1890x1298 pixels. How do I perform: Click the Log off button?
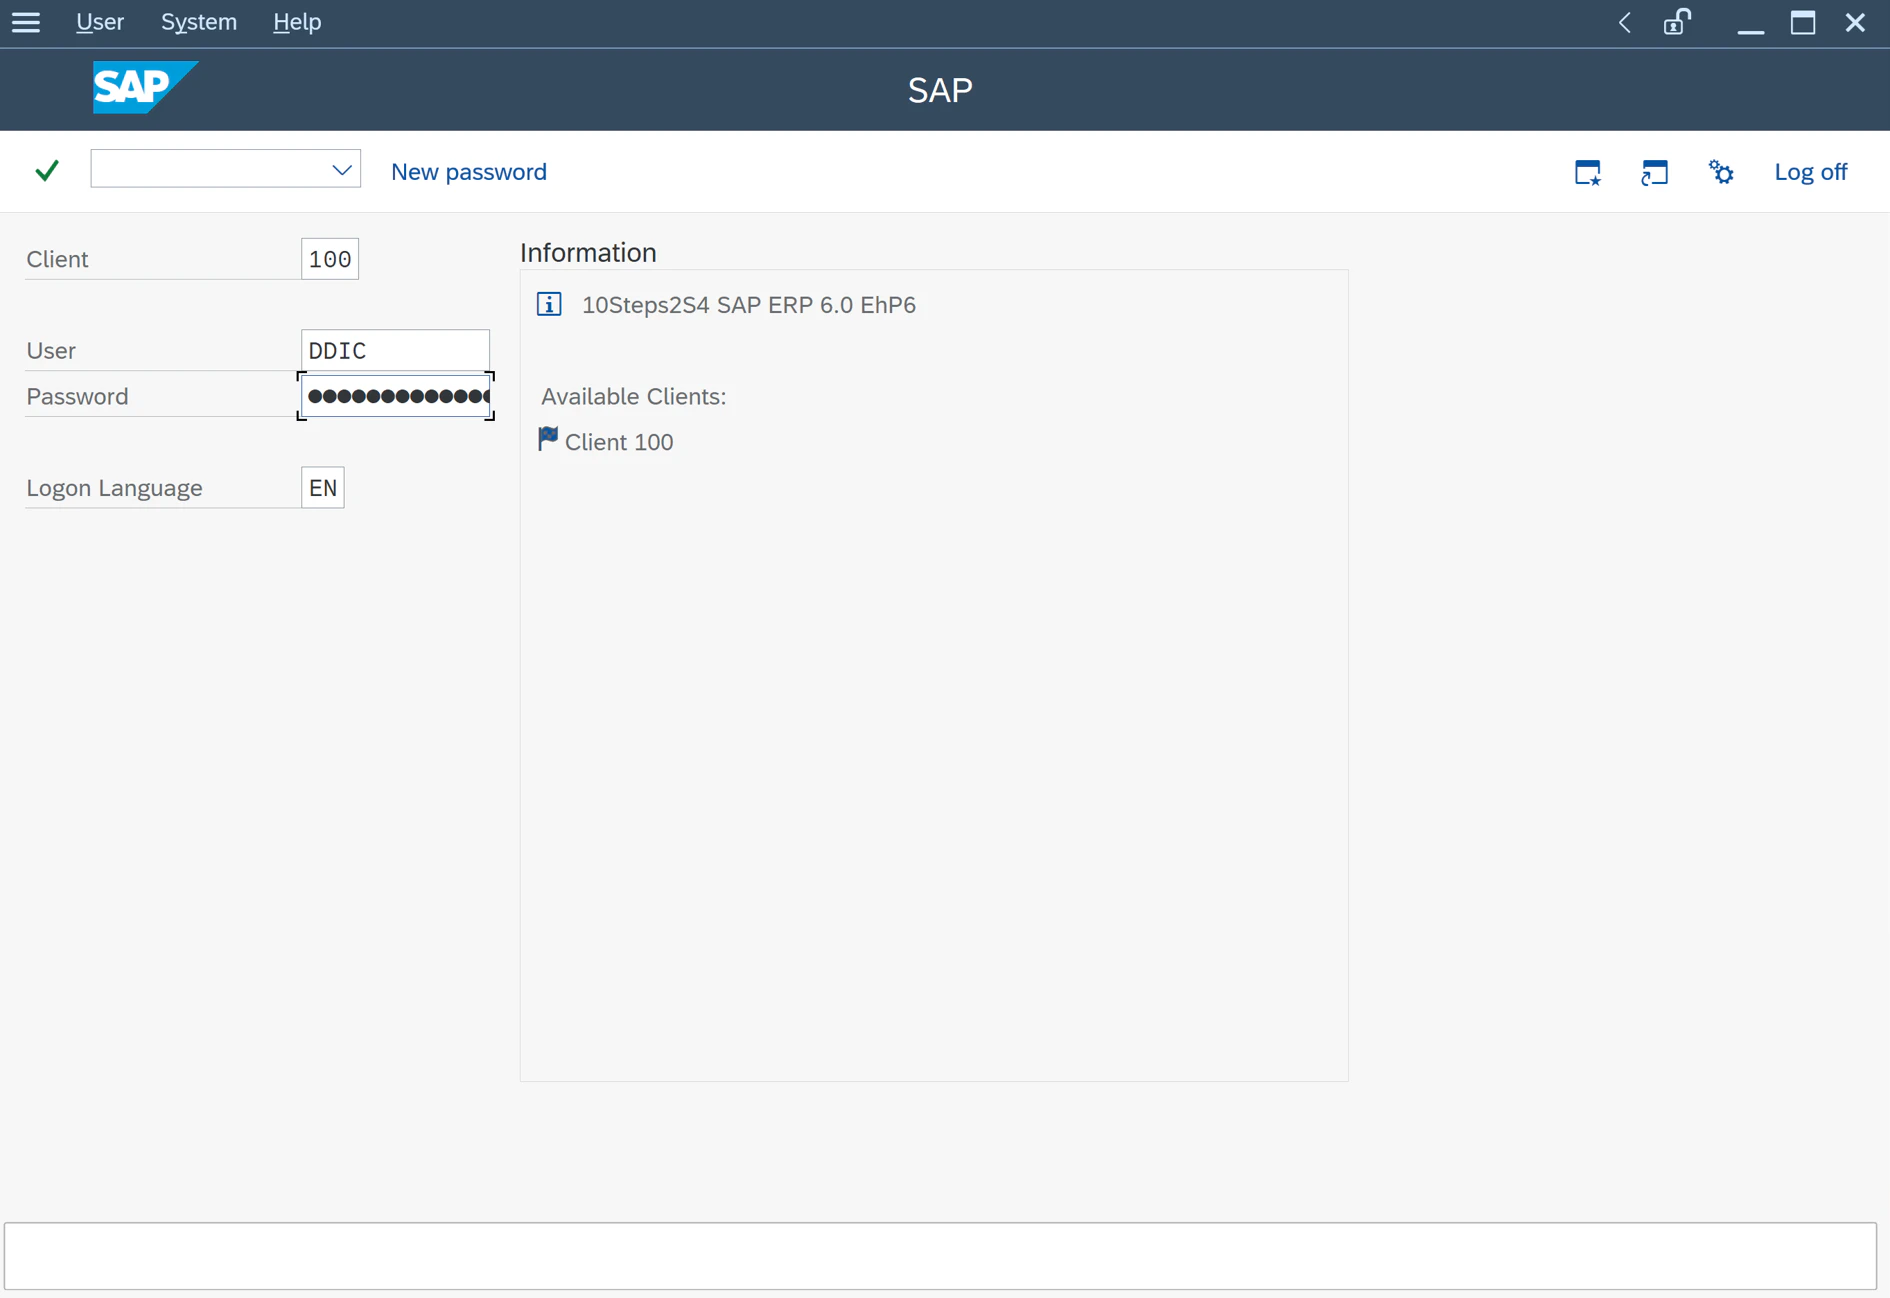[1810, 172]
